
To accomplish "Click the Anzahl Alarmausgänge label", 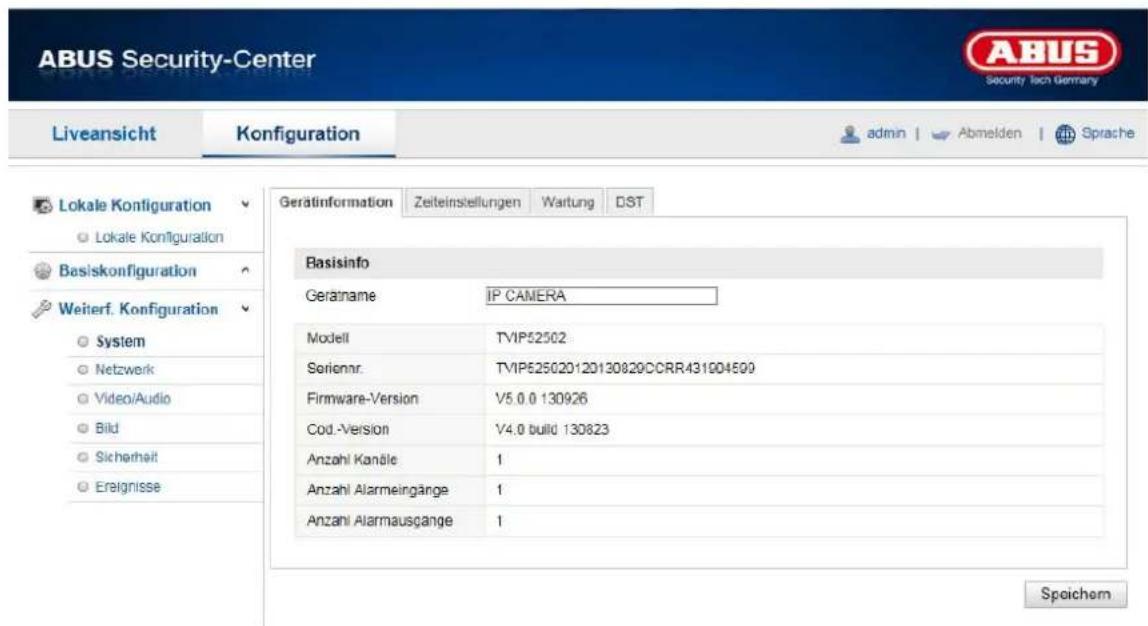I will tap(379, 521).
